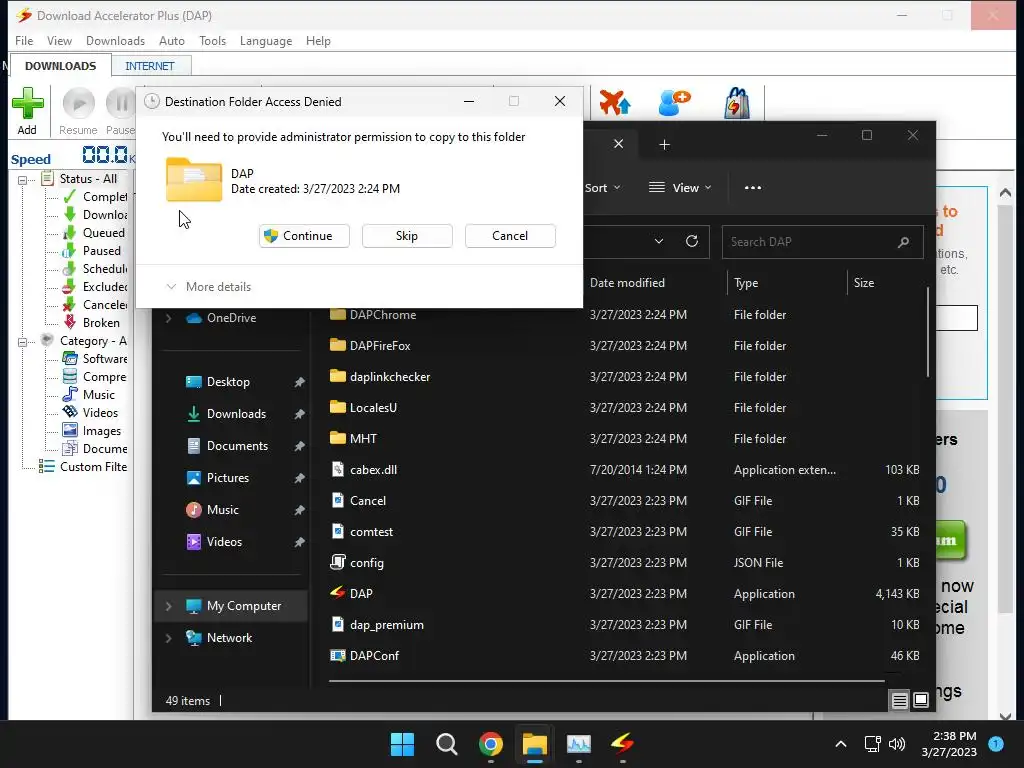
Task: Expand OneDrive in Explorer navigation pane
Action: [x=168, y=318]
